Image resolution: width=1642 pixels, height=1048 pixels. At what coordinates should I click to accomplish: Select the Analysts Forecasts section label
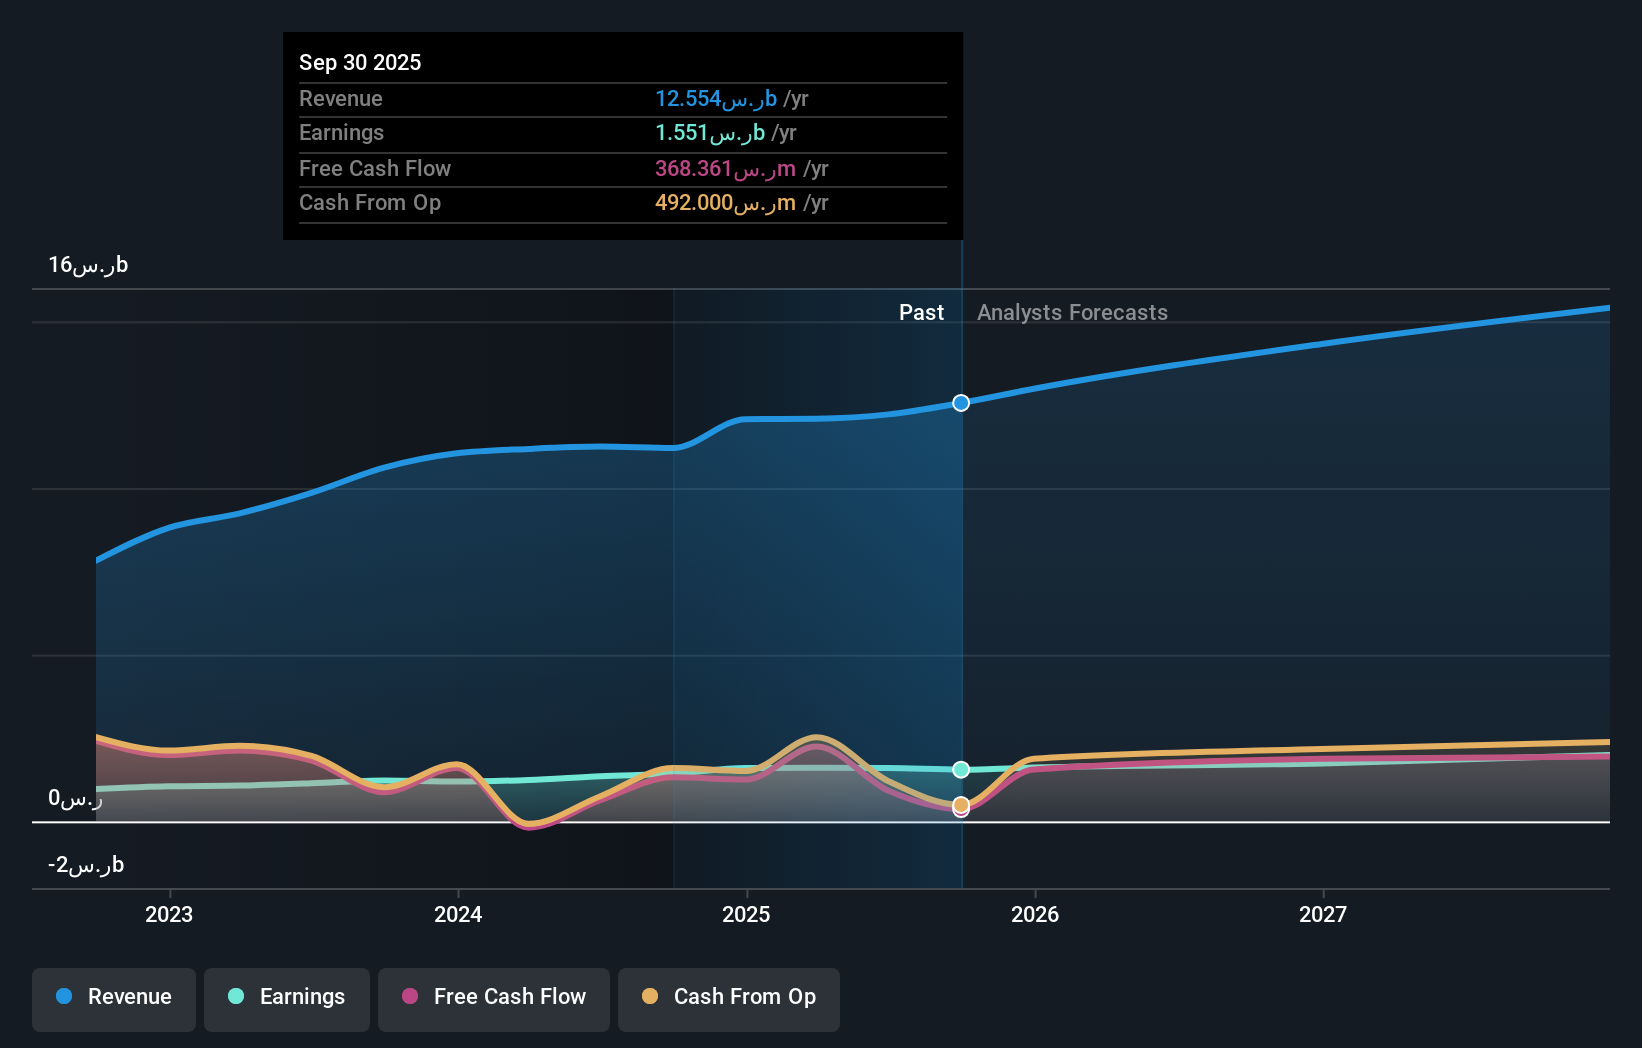point(1072,312)
